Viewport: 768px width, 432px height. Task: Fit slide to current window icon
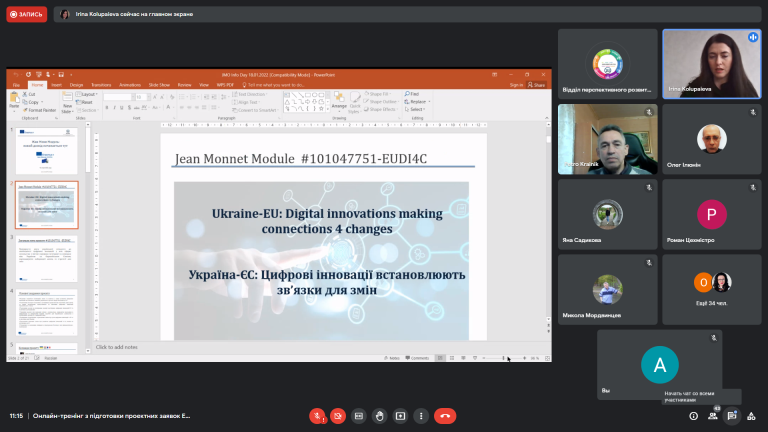coord(547,358)
